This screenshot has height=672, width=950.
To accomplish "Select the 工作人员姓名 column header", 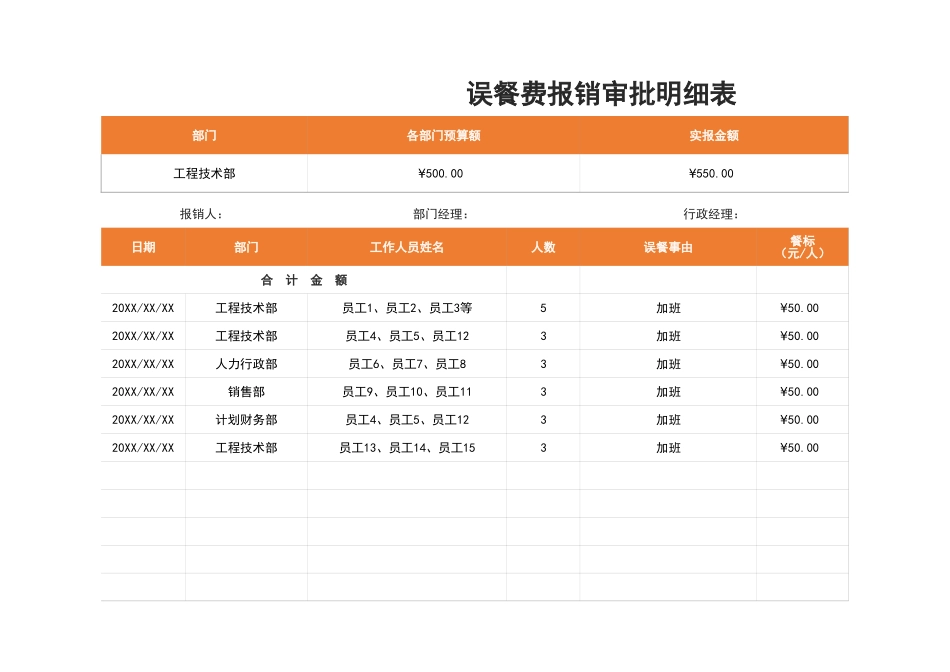I will [x=409, y=246].
